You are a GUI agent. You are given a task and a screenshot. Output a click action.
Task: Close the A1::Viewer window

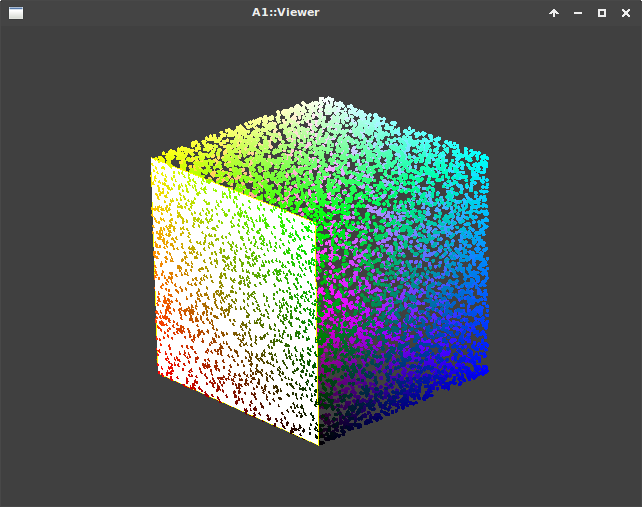626,13
